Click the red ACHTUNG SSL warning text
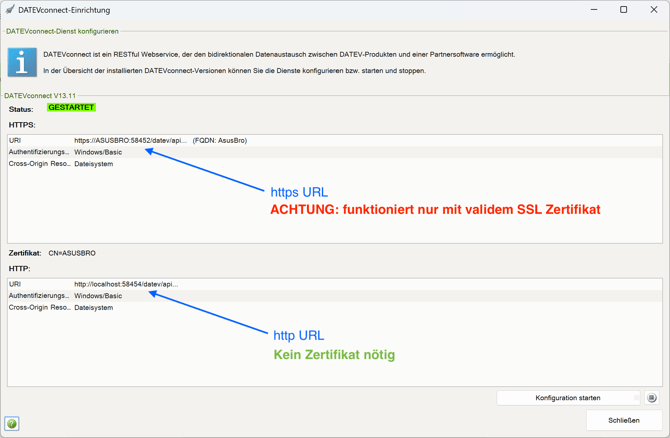 435,210
